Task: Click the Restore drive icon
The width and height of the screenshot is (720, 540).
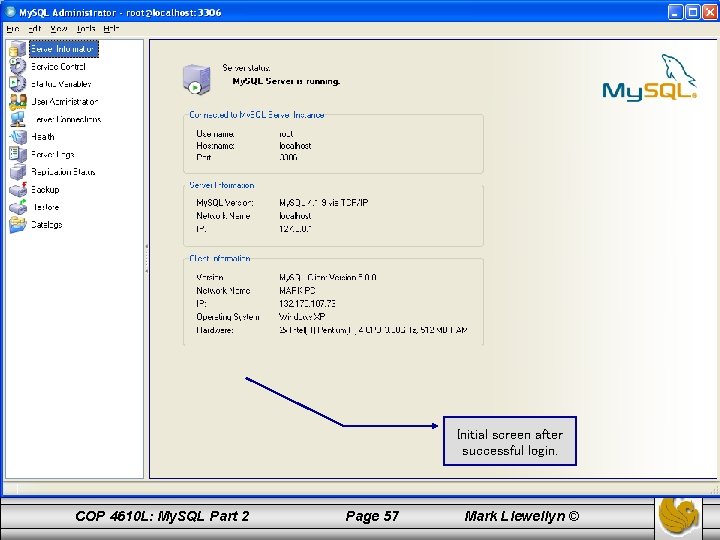Action: pos(17,207)
